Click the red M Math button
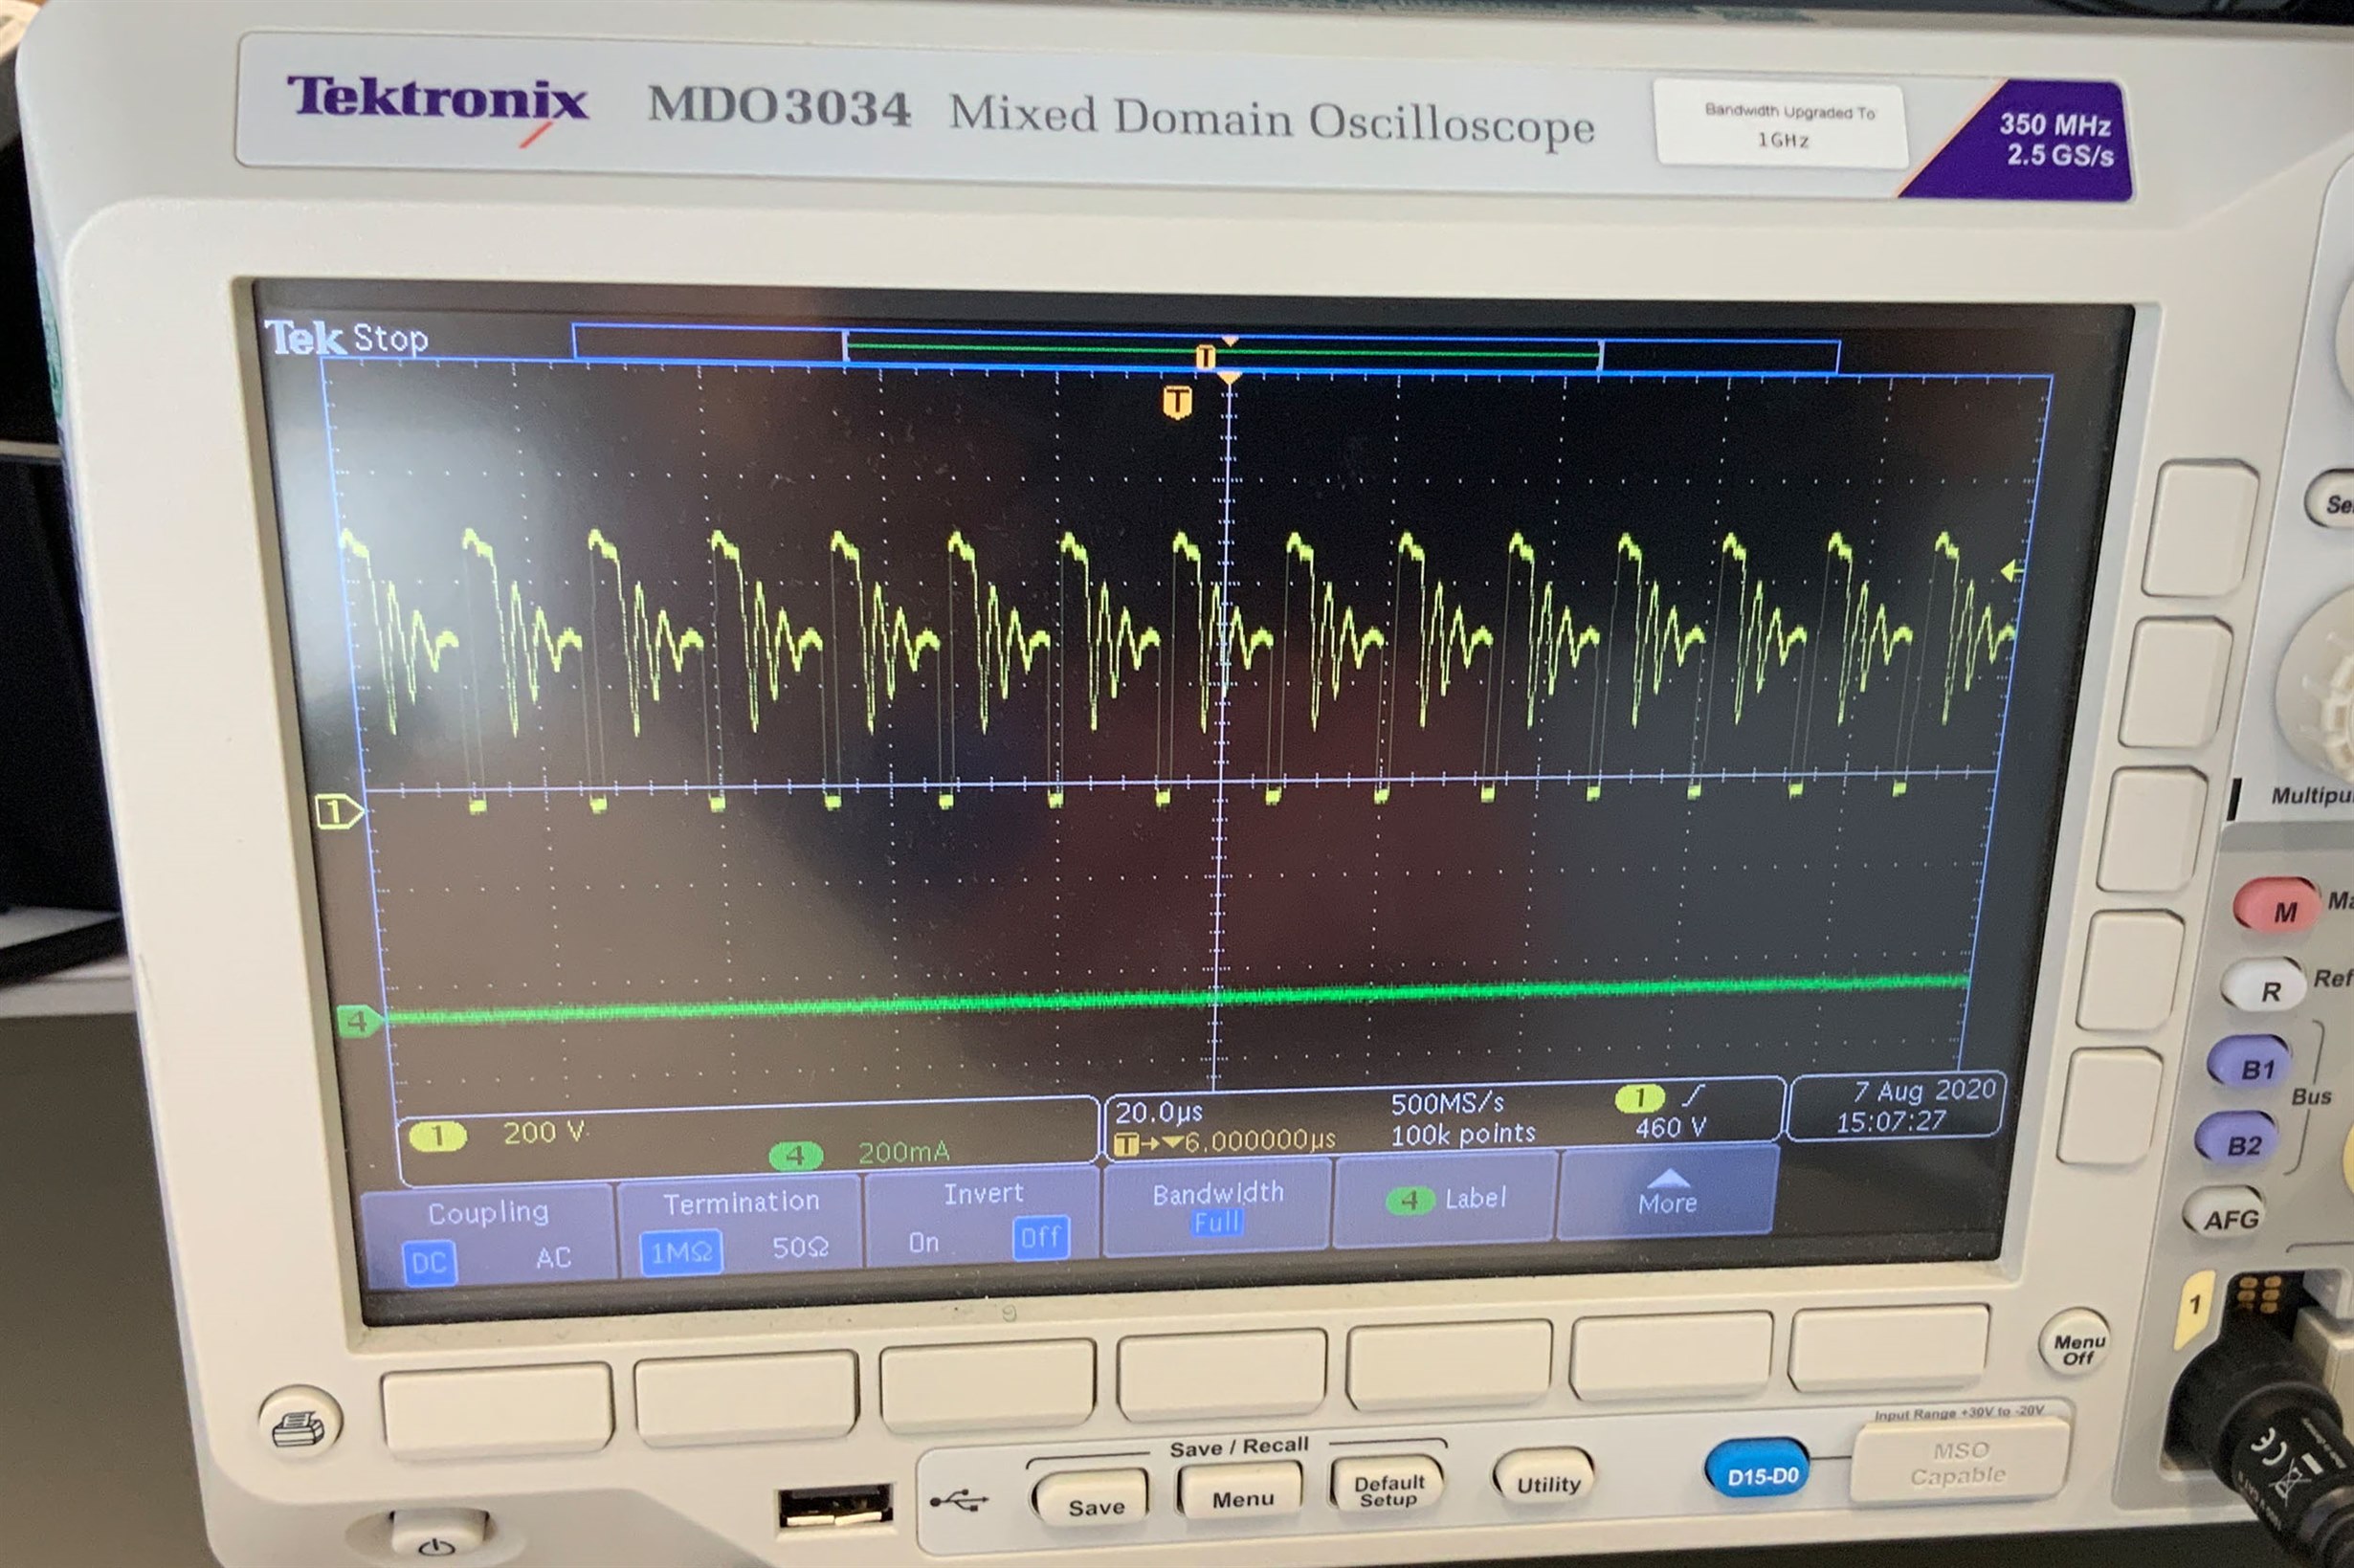Viewport: 2354px width, 1568px height. pos(2278,907)
